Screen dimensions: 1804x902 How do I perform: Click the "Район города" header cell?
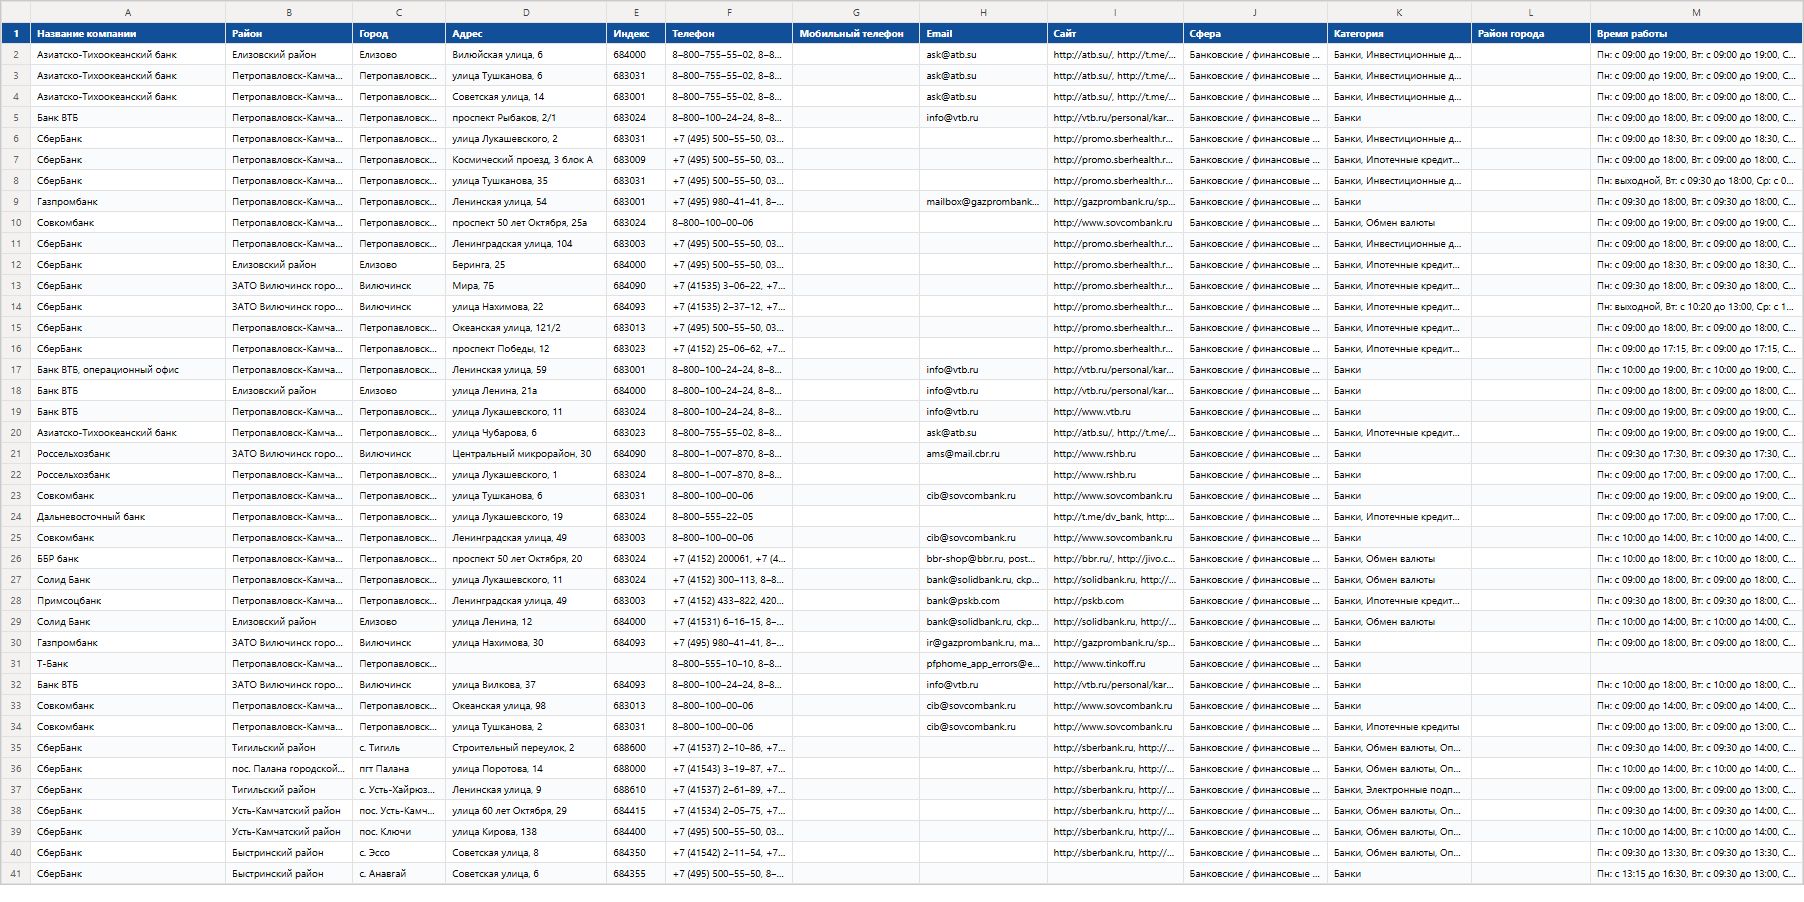[1531, 34]
